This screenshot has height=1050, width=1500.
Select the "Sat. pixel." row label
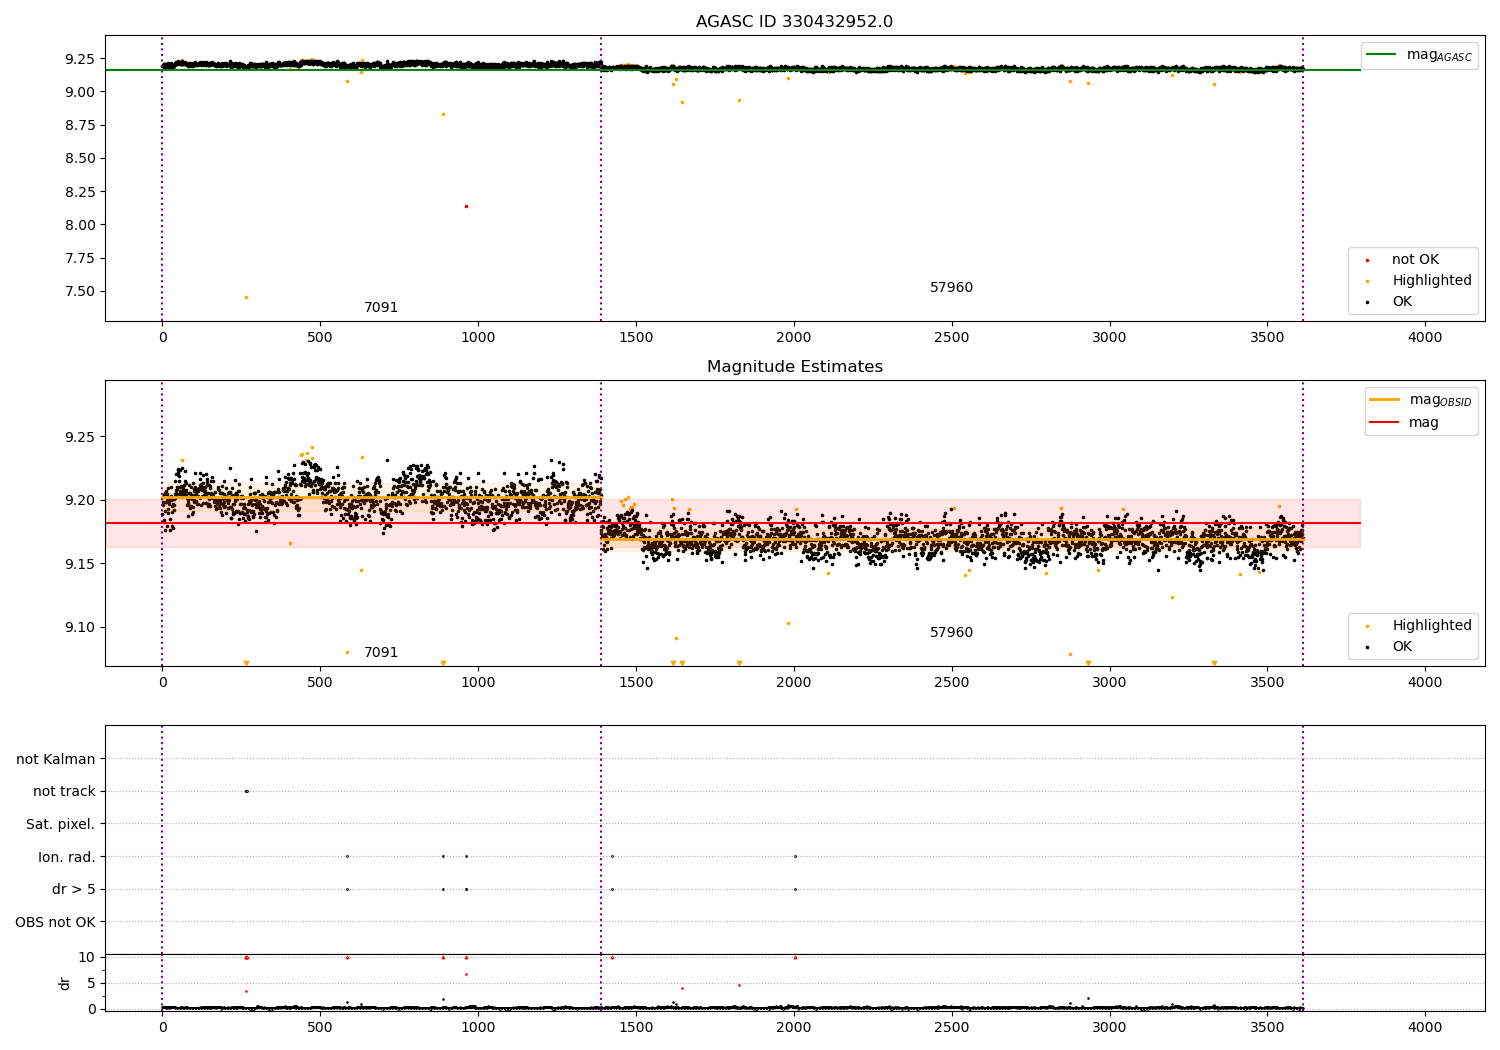(x=61, y=824)
